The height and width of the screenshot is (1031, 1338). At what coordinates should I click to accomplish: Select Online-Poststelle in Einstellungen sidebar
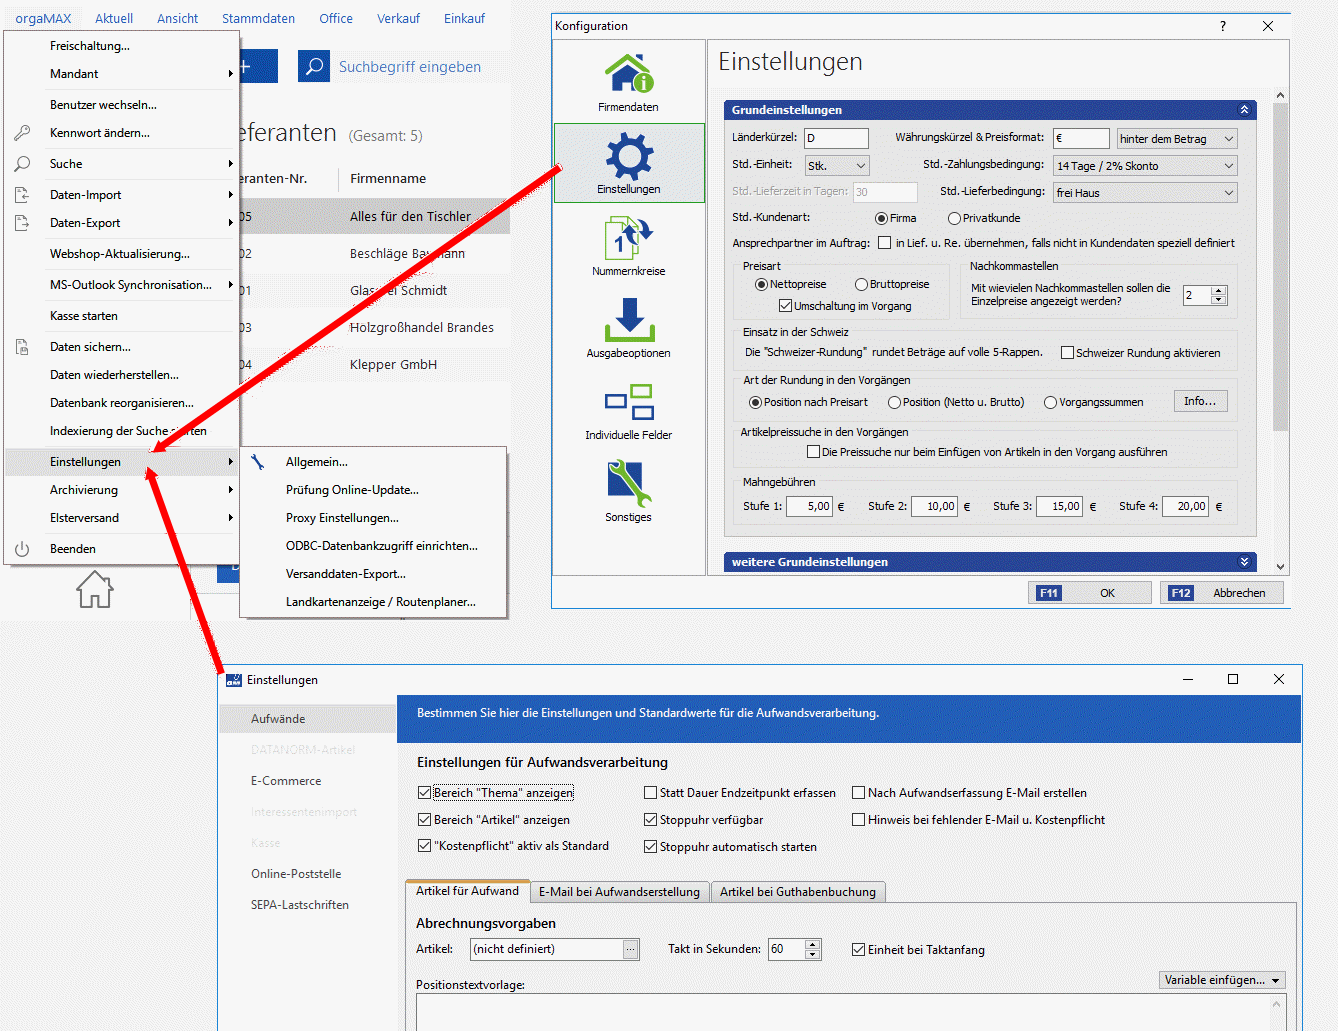[296, 874]
